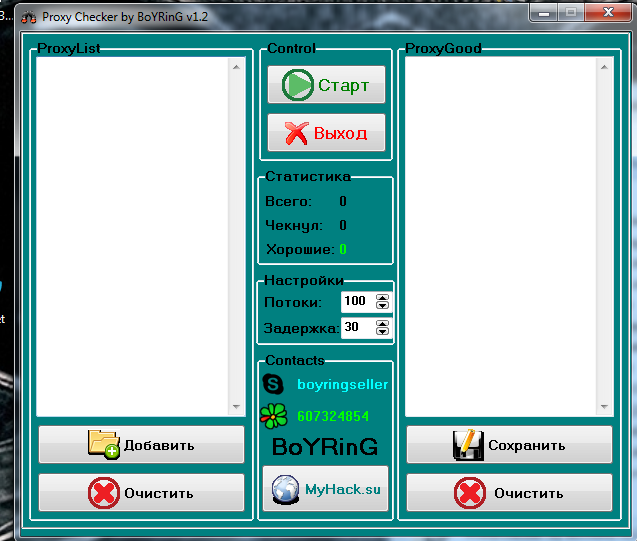Click the red cross icon under ProxyList
Image resolution: width=637 pixels, height=541 pixels.
pos(104,493)
